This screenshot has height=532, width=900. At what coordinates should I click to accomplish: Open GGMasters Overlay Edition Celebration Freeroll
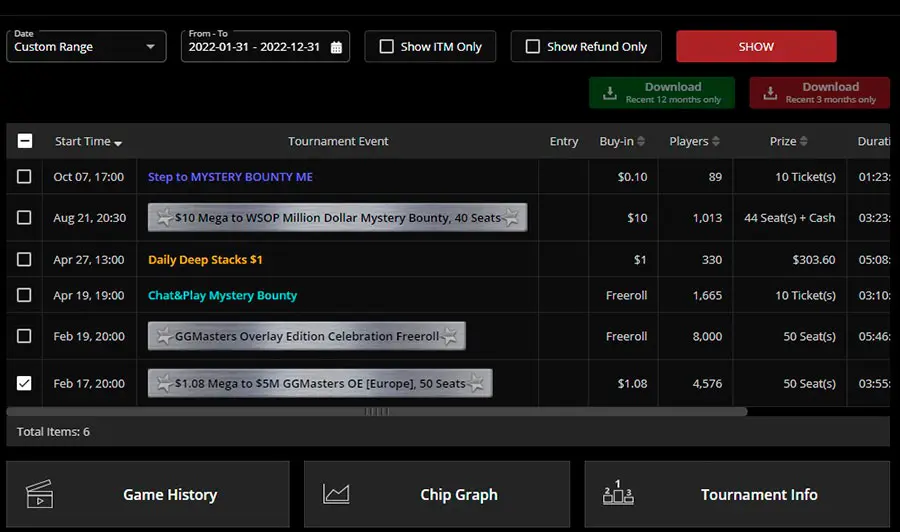307,336
